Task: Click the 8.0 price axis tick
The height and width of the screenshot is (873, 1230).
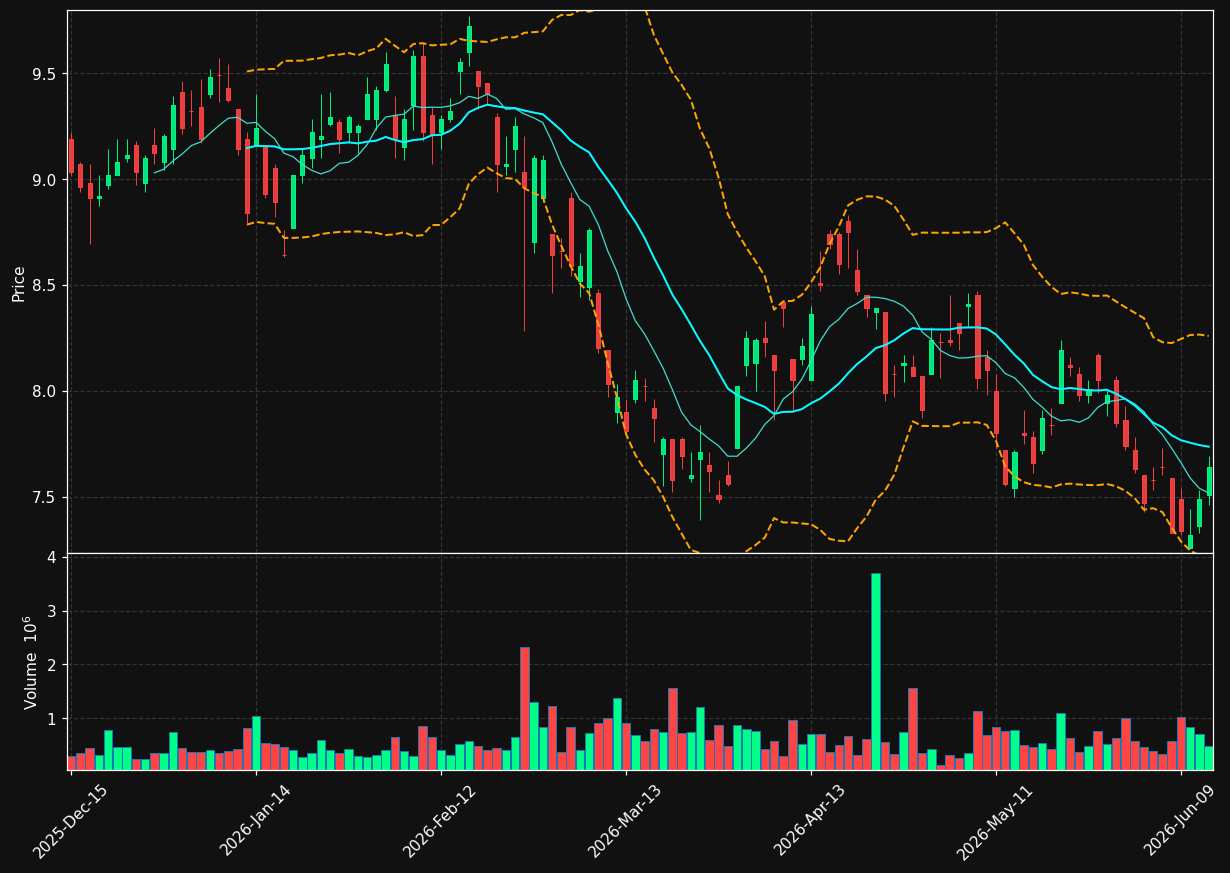Action: coord(45,392)
